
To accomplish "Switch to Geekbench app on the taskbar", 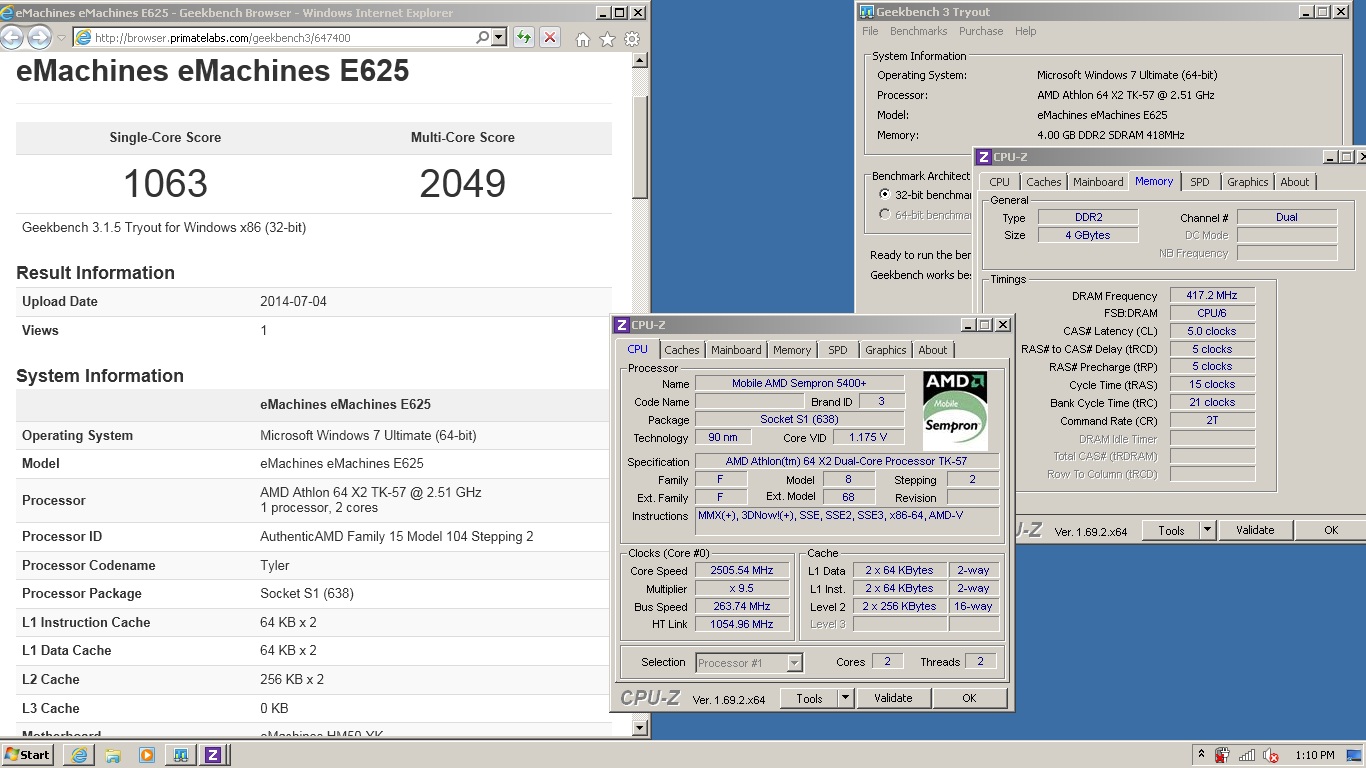I will 180,755.
